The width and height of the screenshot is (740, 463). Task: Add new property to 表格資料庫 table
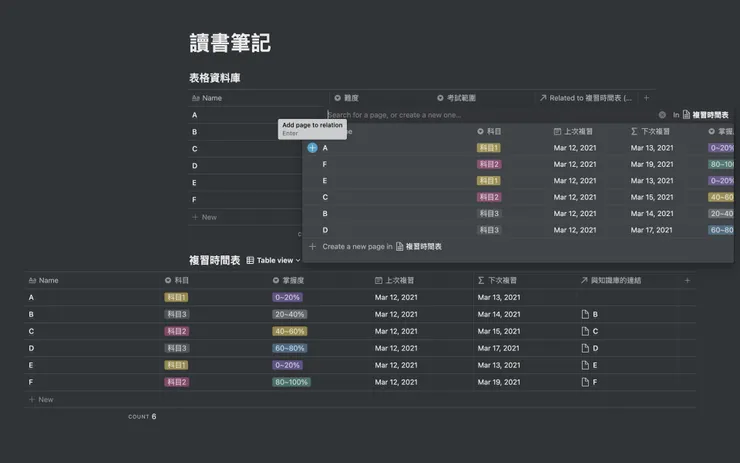647,98
